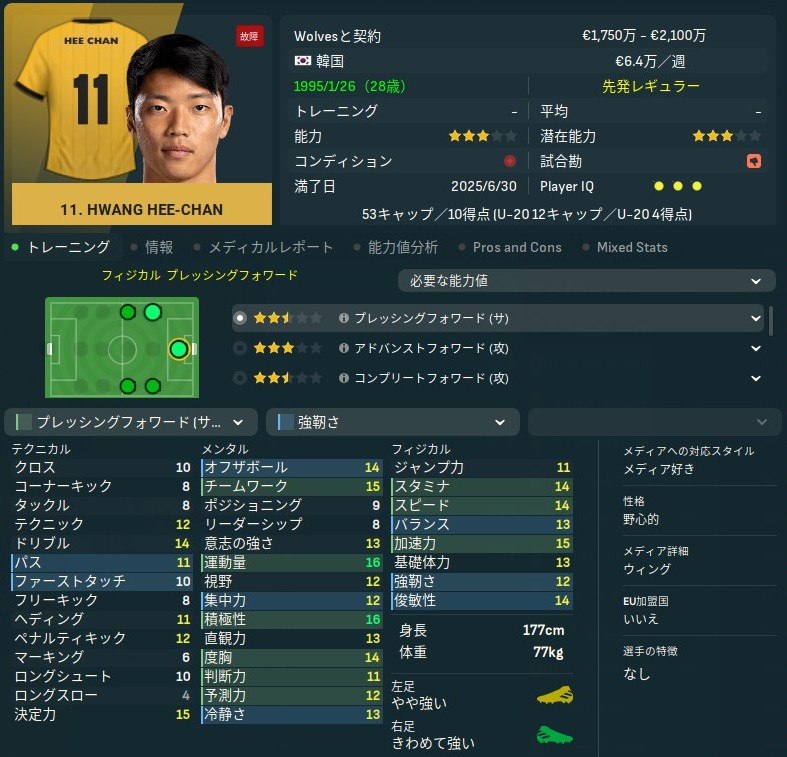This screenshot has height=757, width=787.
Task: Open the 強靭さ highlight dropdown
Action: point(392,422)
